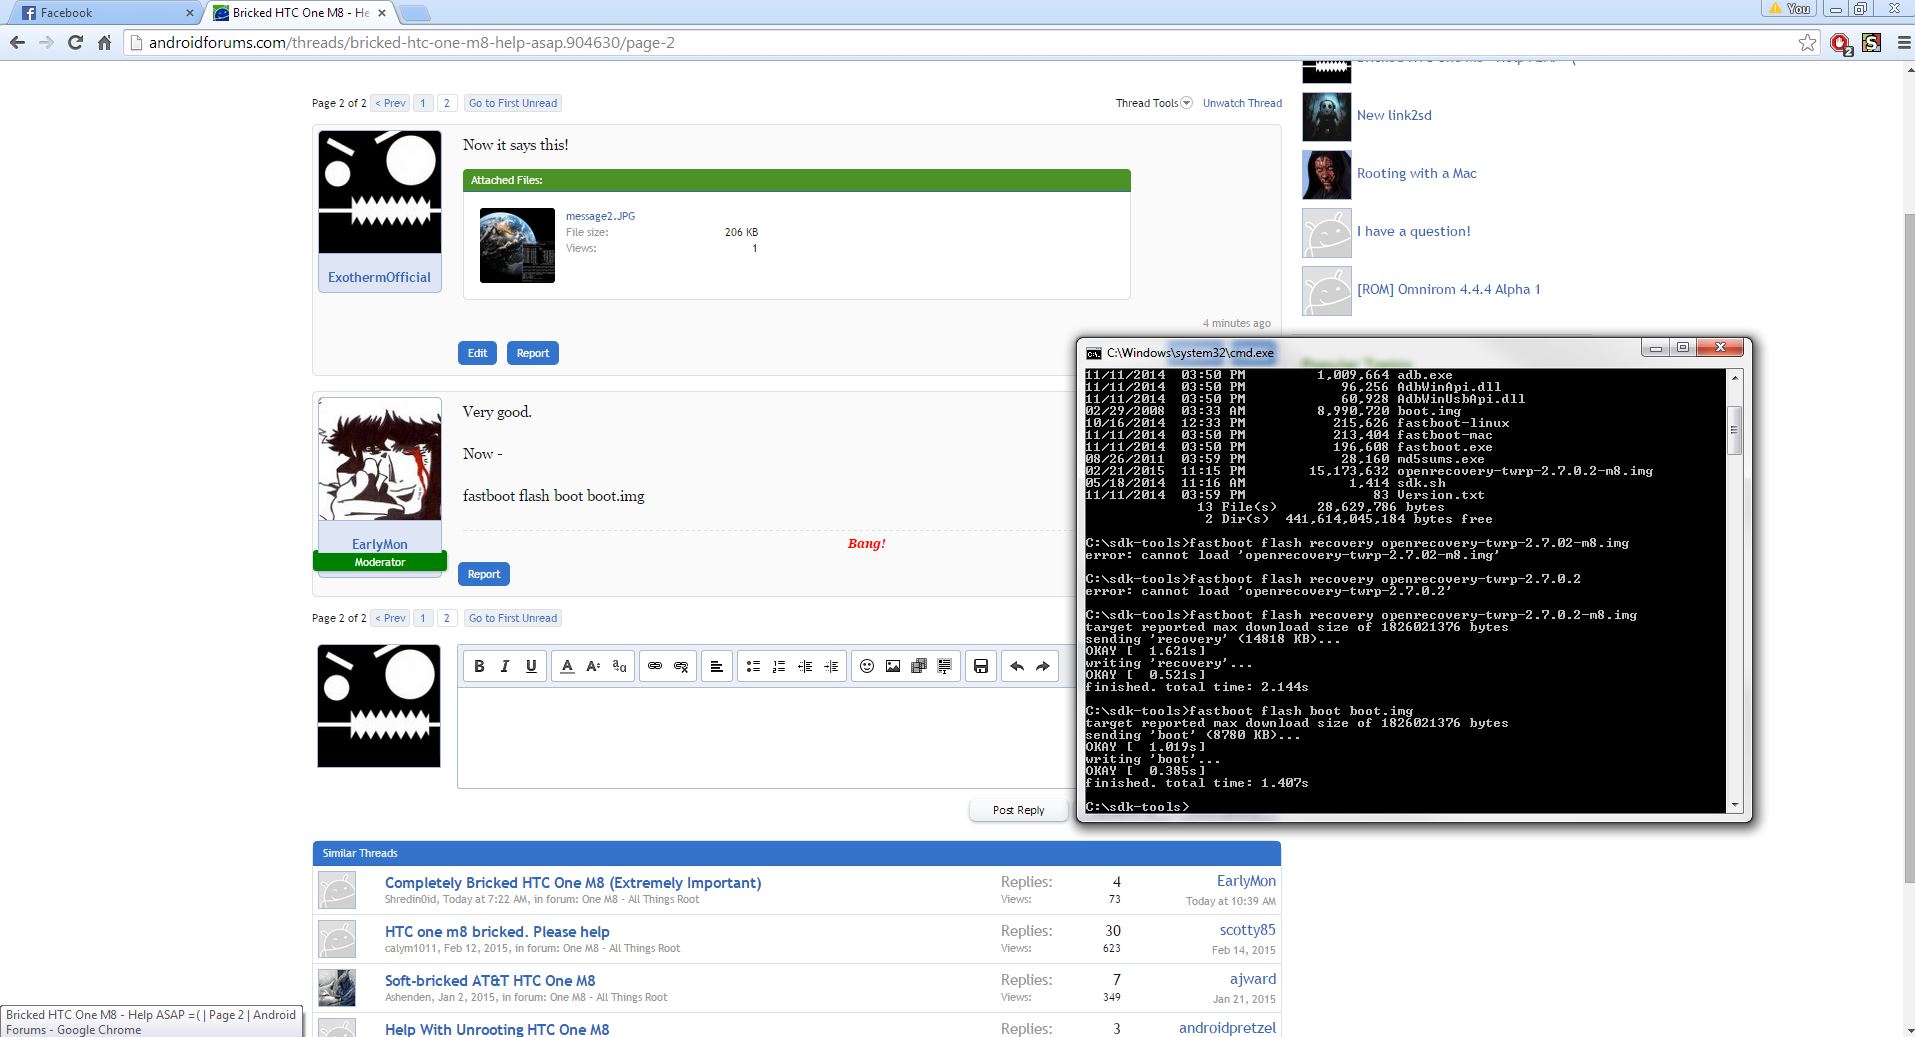The height and width of the screenshot is (1037, 1915).
Task: Open the text color picker
Action: coord(567,666)
